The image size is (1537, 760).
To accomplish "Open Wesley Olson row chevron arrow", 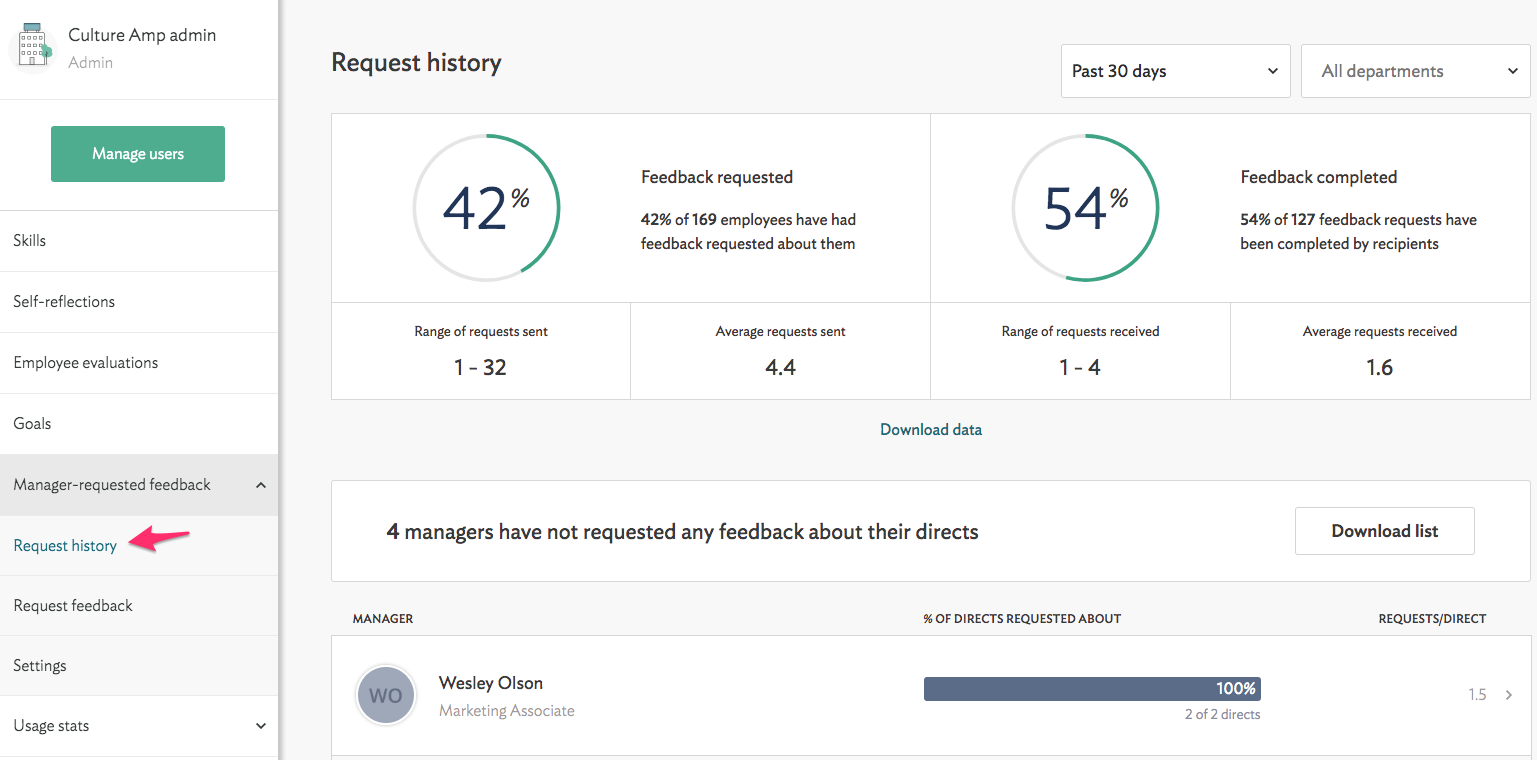I will tap(1509, 695).
